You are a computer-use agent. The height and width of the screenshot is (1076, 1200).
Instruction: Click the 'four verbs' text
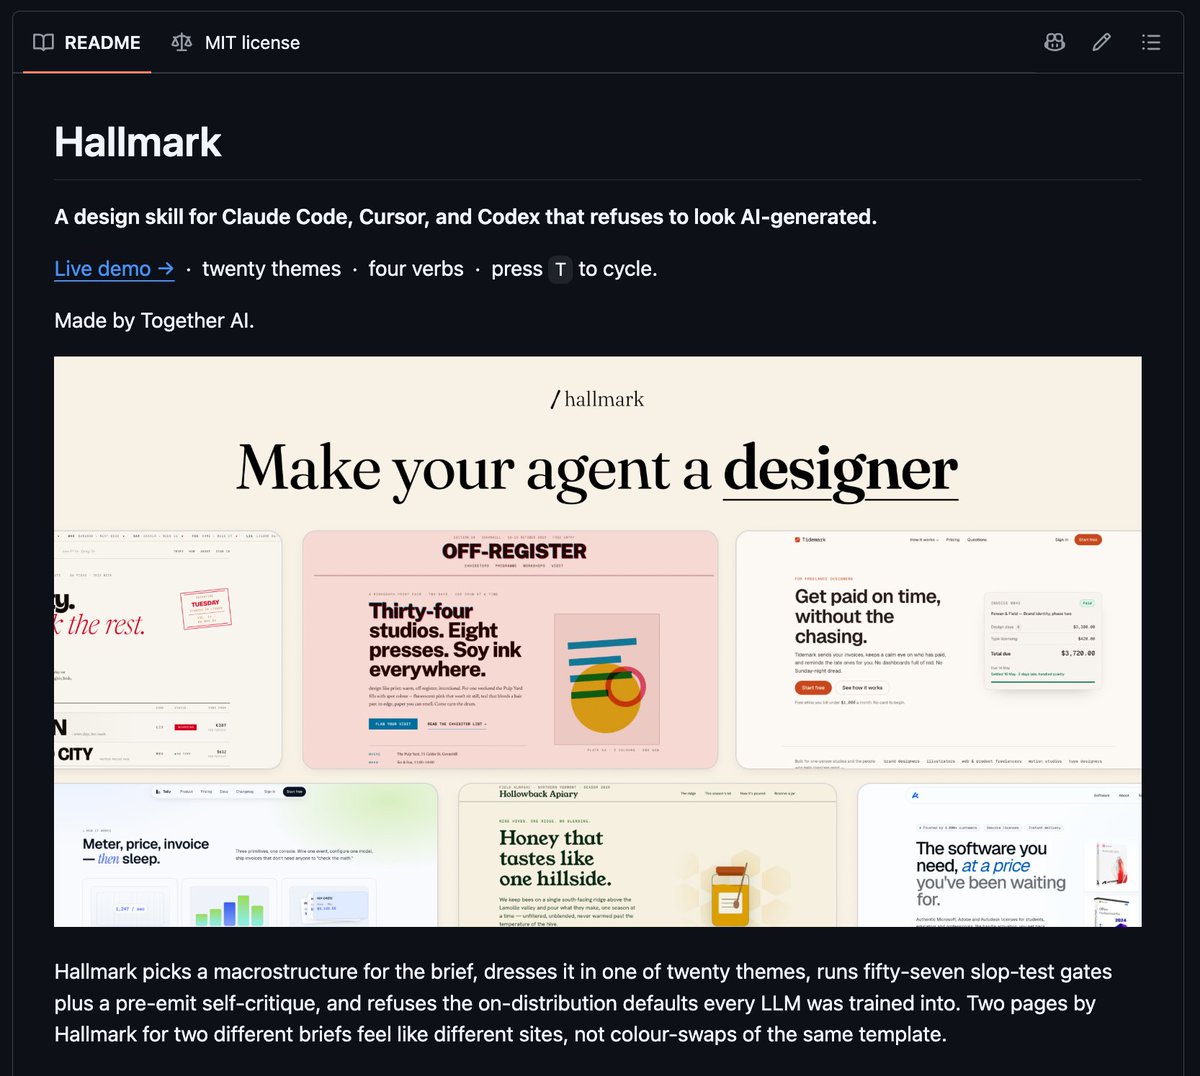[x=416, y=269]
